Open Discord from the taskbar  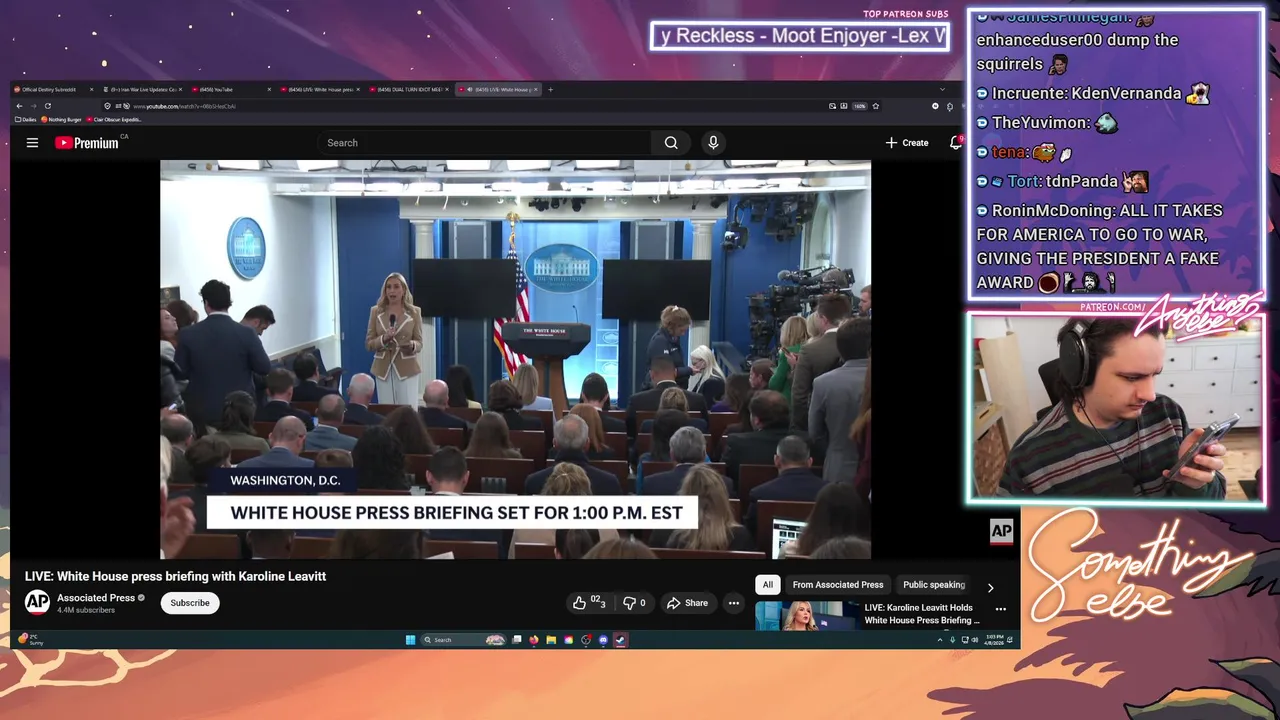(x=603, y=640)
